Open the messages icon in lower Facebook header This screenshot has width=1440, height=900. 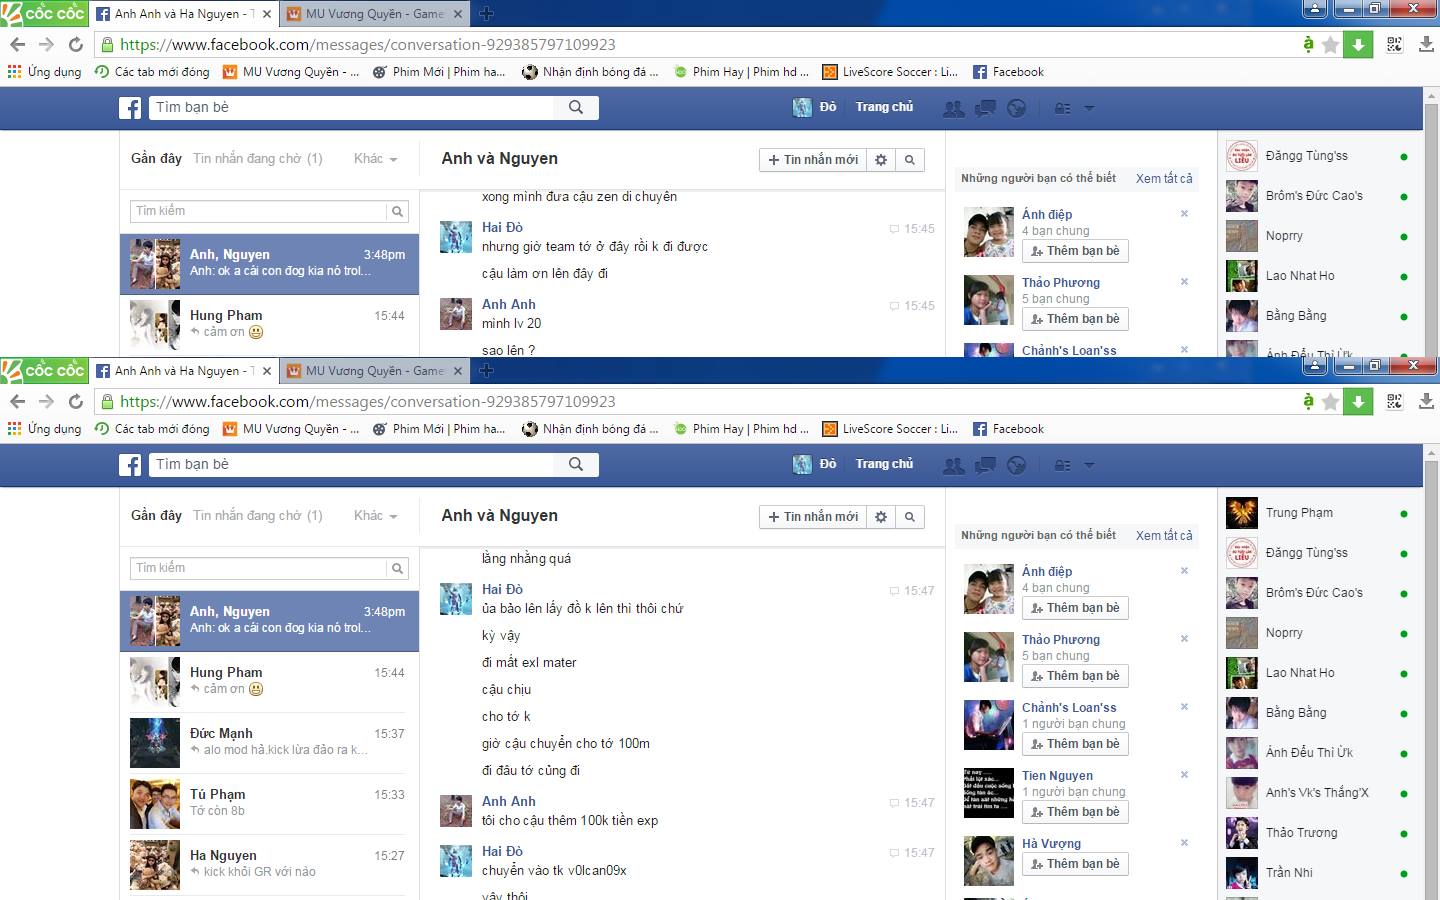tap(986, 465)
